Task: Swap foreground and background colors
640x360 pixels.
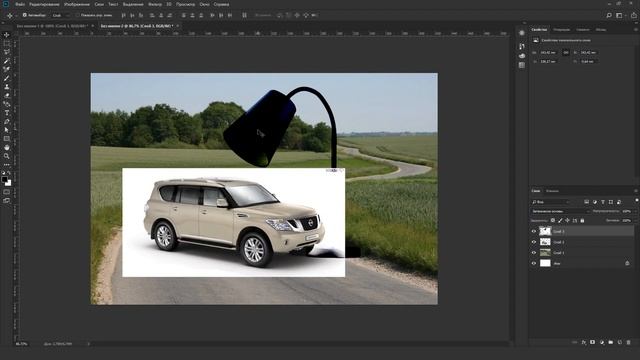Action: [9, 173]
